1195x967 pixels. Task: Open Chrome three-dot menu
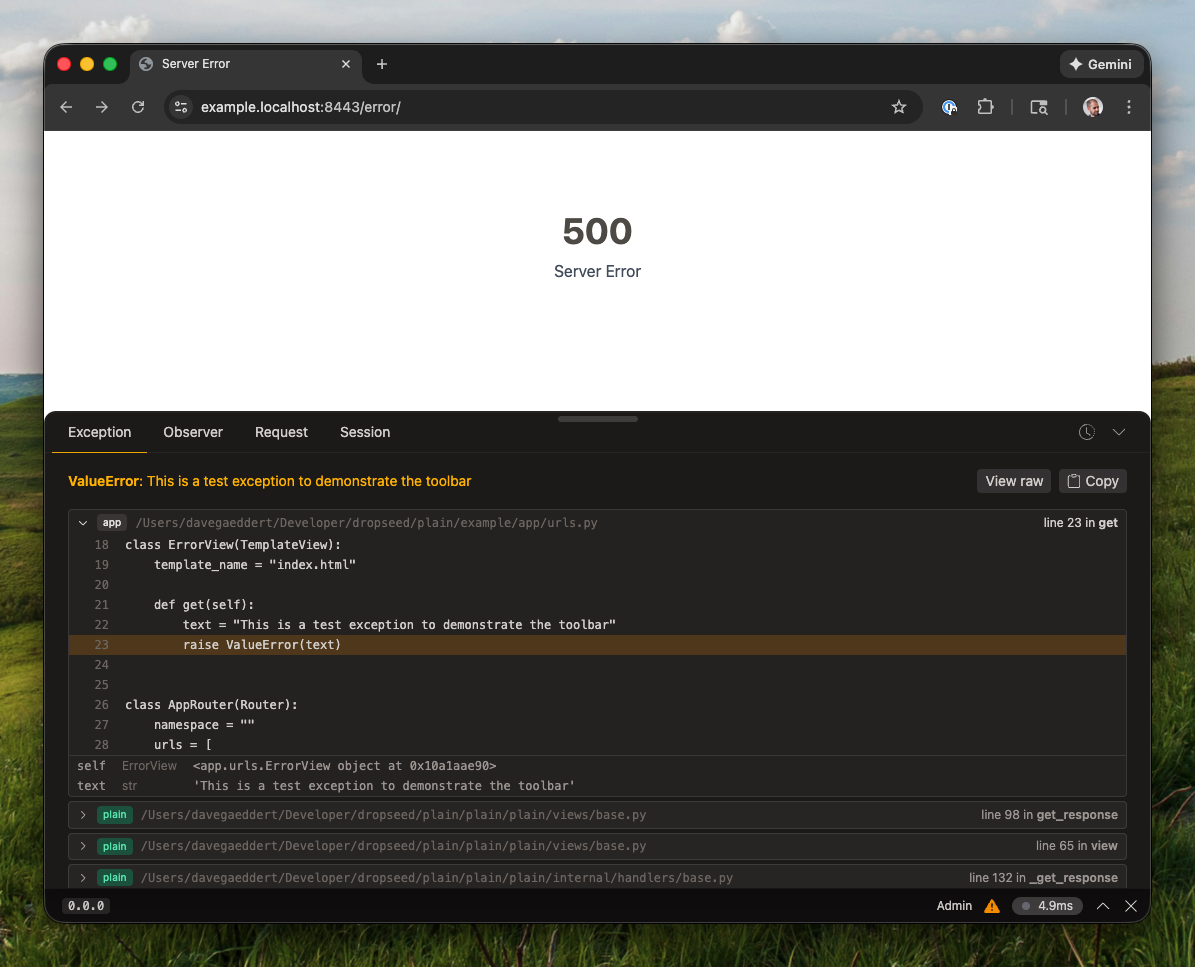tap(1129, 107)
